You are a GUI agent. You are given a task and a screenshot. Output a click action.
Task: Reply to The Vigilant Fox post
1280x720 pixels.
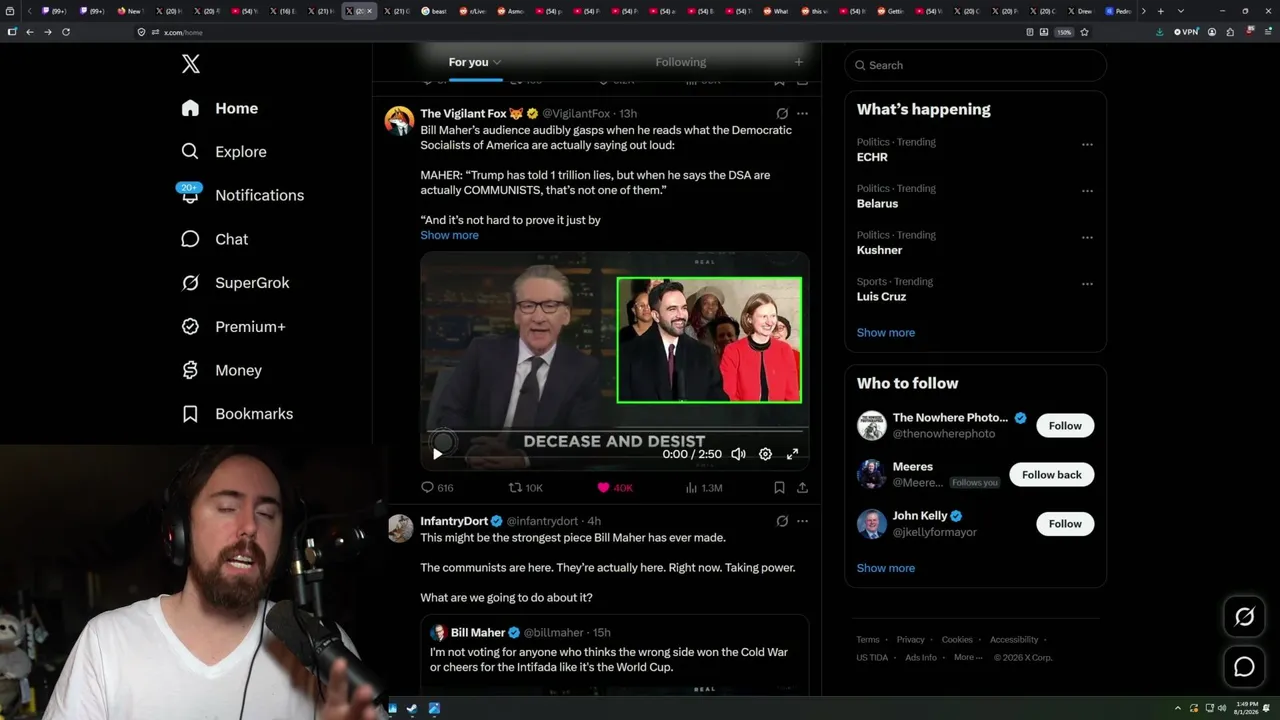[x=437, y=488]
